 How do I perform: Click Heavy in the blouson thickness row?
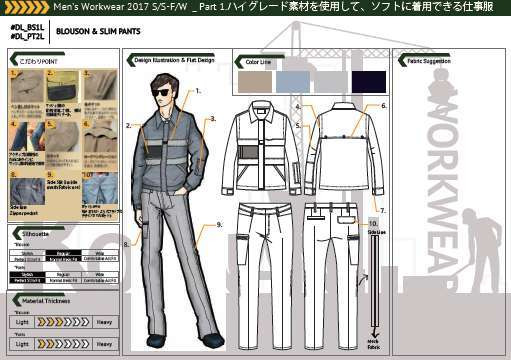click(x=104, y=322)
